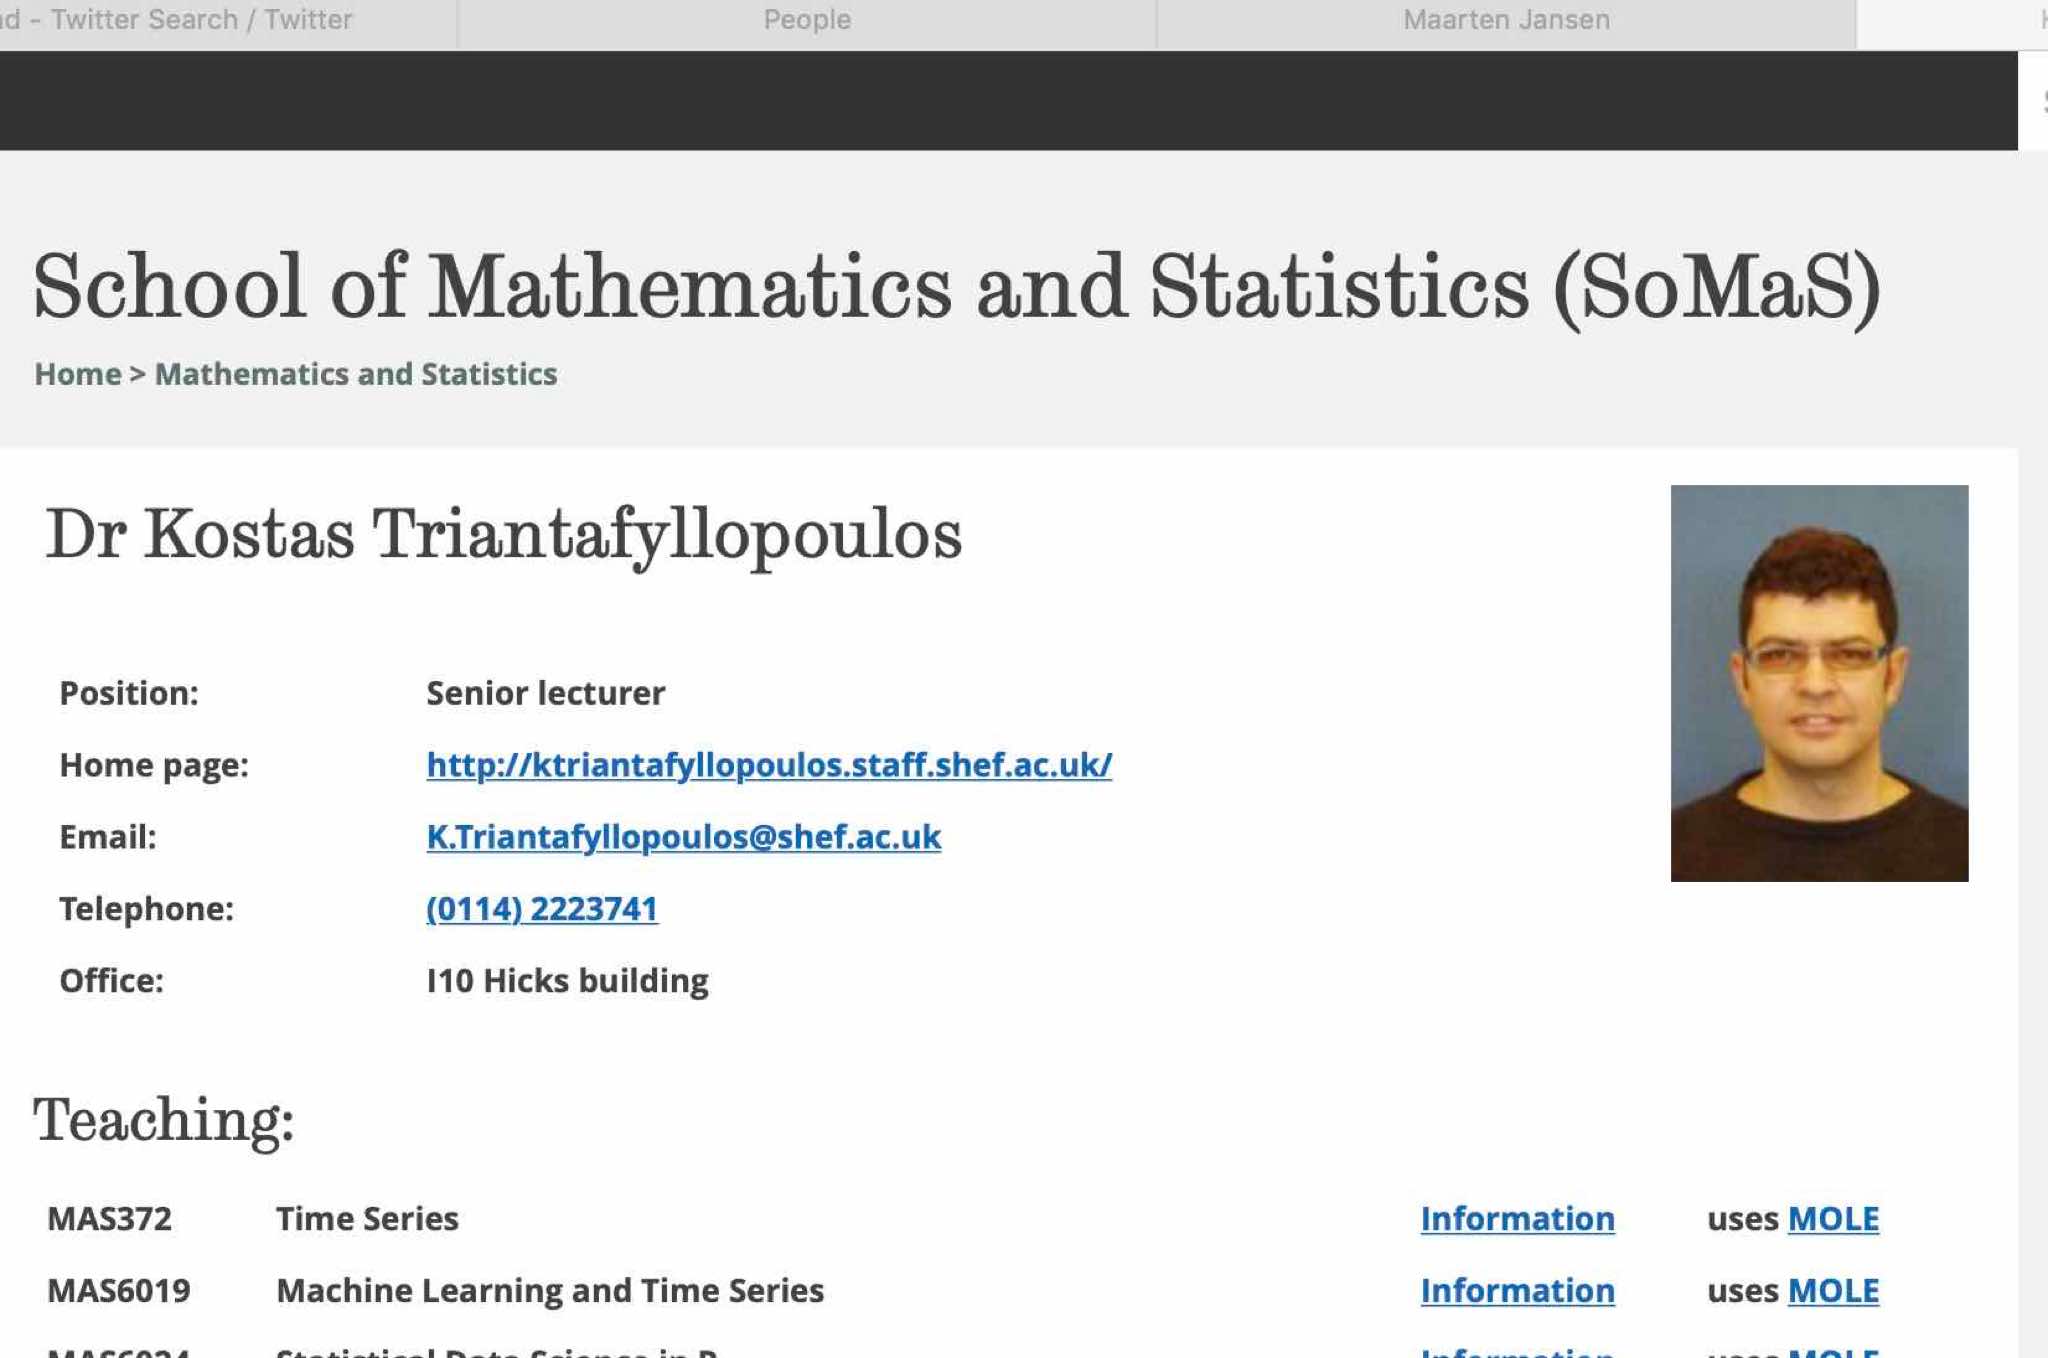
Task: Click the Machine Learning and Time Series title
Action: [550, 1291]
